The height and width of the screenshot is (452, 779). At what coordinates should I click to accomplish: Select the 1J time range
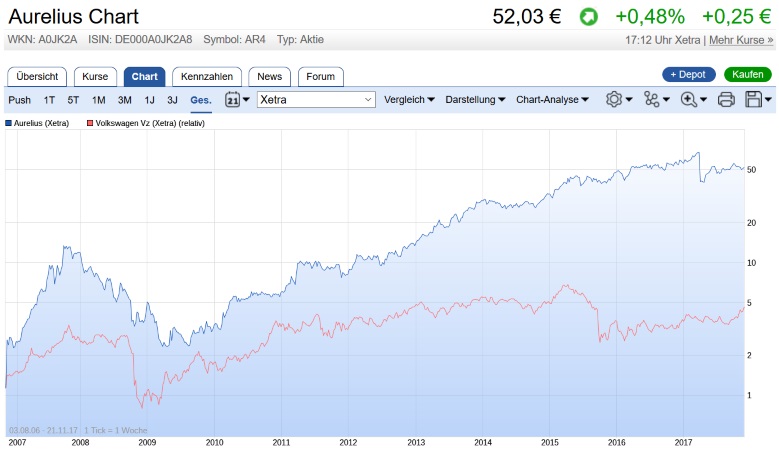point(149,100)
